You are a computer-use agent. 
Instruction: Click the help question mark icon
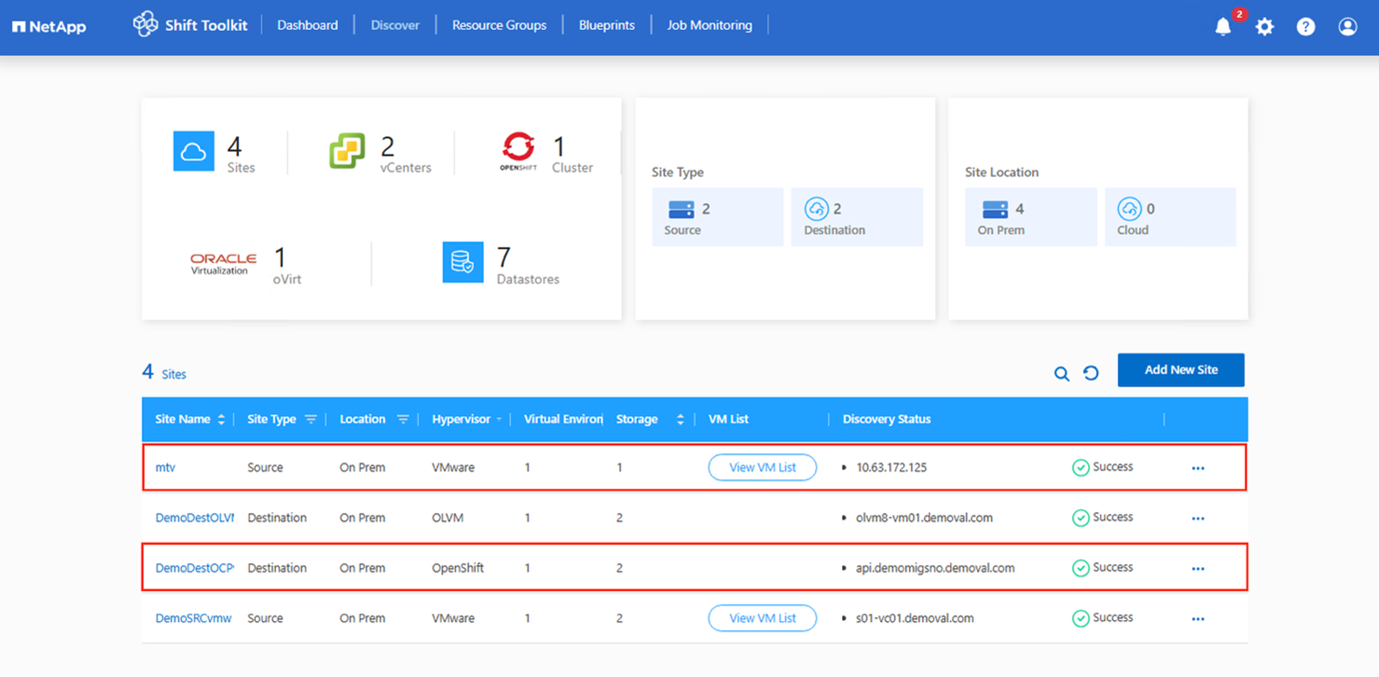(x=1306, y=27)
